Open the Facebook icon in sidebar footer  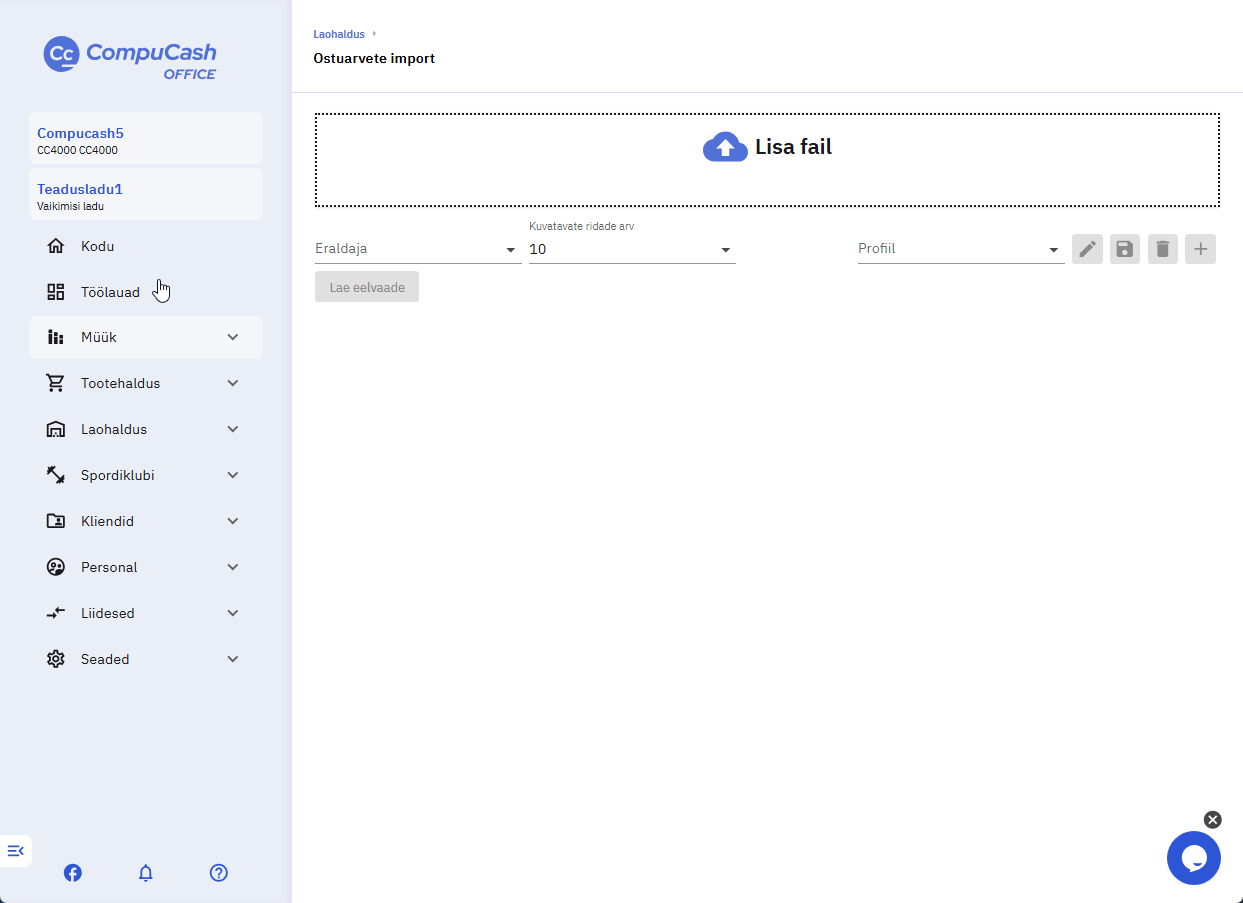[73, 873]
